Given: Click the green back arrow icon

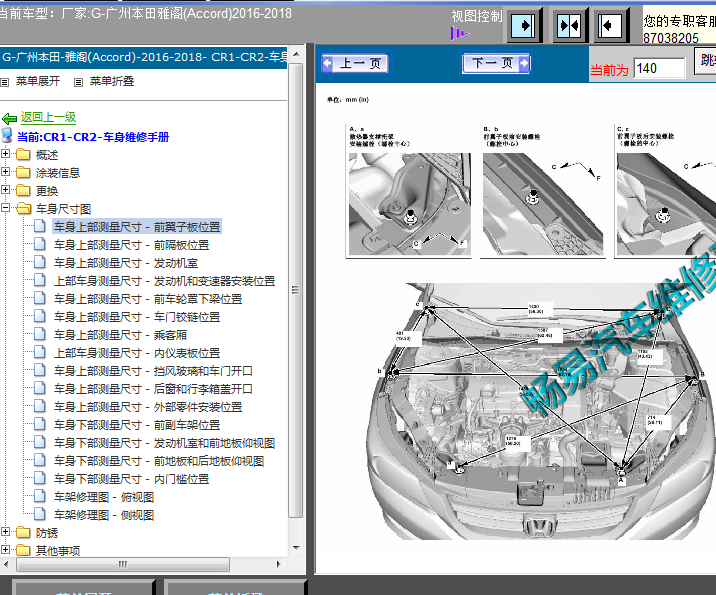Looking at the screenshot, I should (x=9, y=119).
